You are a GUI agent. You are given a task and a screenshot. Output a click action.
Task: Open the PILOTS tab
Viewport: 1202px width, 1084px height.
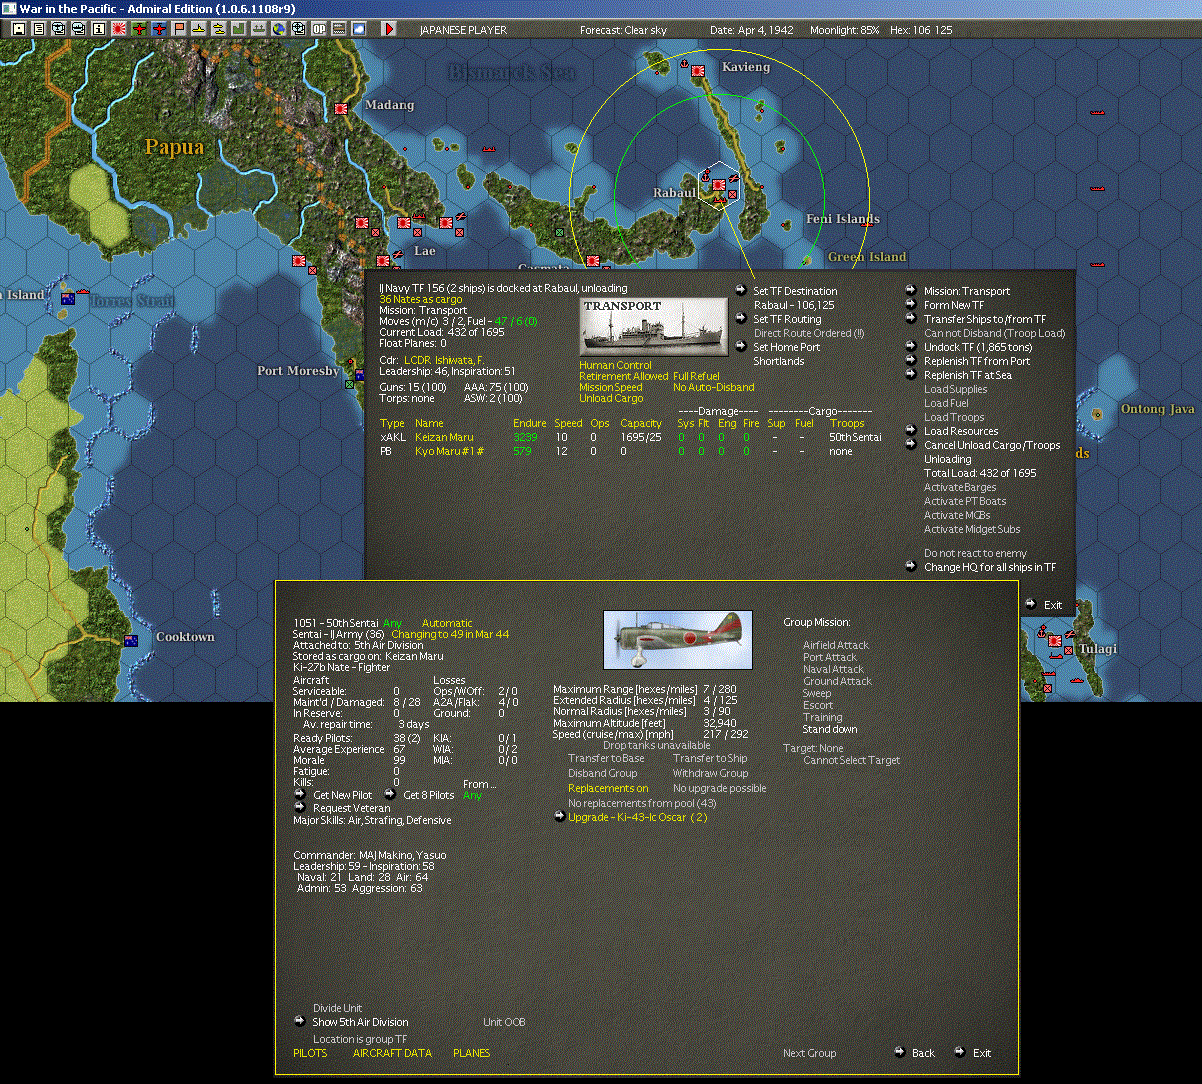click(310, 1053)
